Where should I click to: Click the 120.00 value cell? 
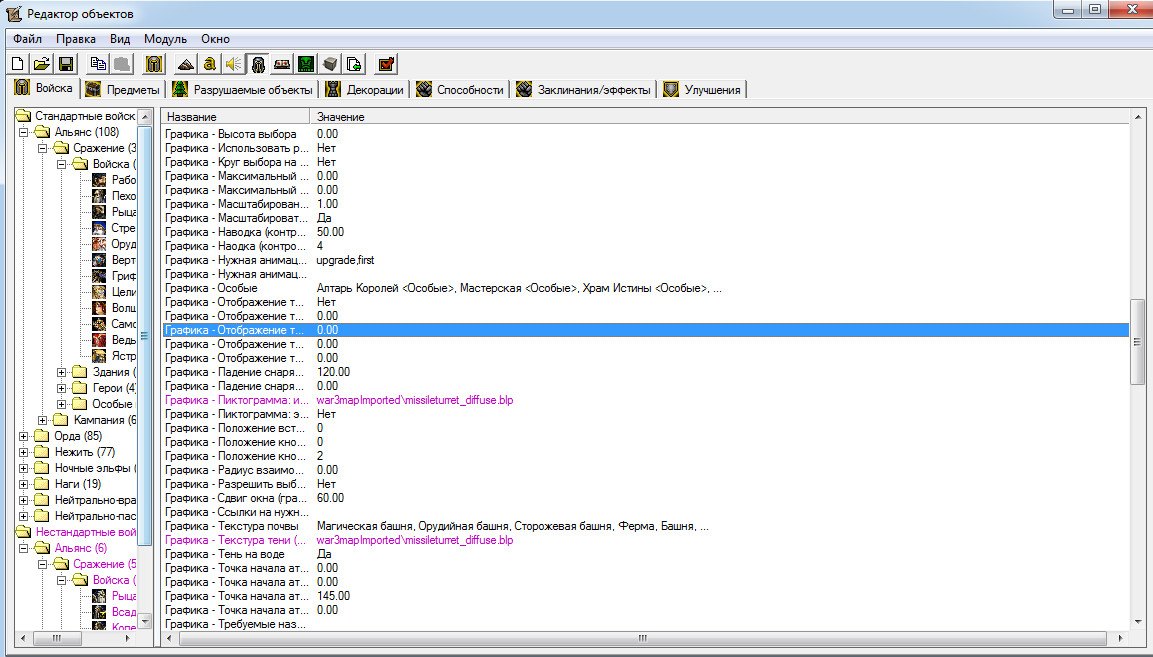tap(333, 372)
